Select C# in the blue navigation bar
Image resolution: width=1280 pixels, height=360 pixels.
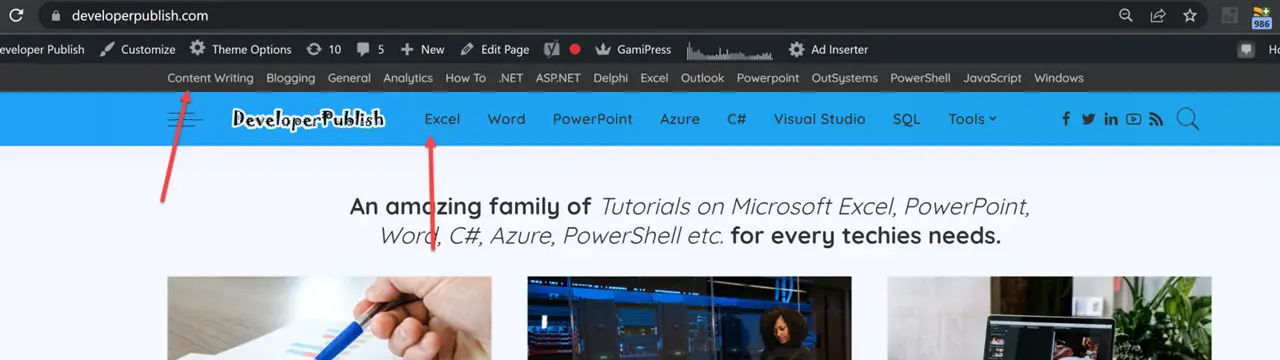pyautogui.click(x=737, y=119)
